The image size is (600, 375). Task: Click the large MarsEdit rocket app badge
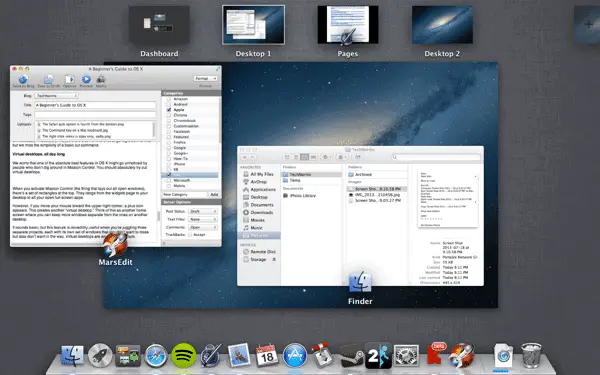115,245
